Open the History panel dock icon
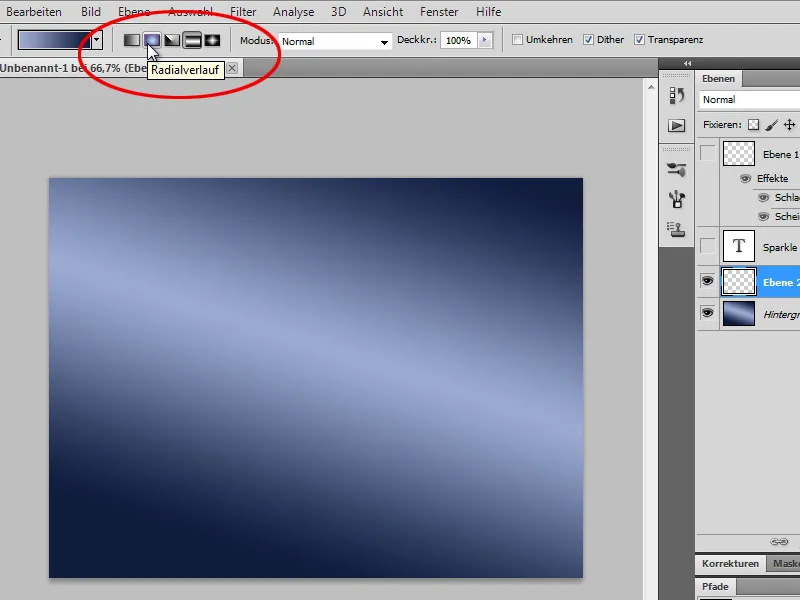800x600 pixels. coord(677,95)
